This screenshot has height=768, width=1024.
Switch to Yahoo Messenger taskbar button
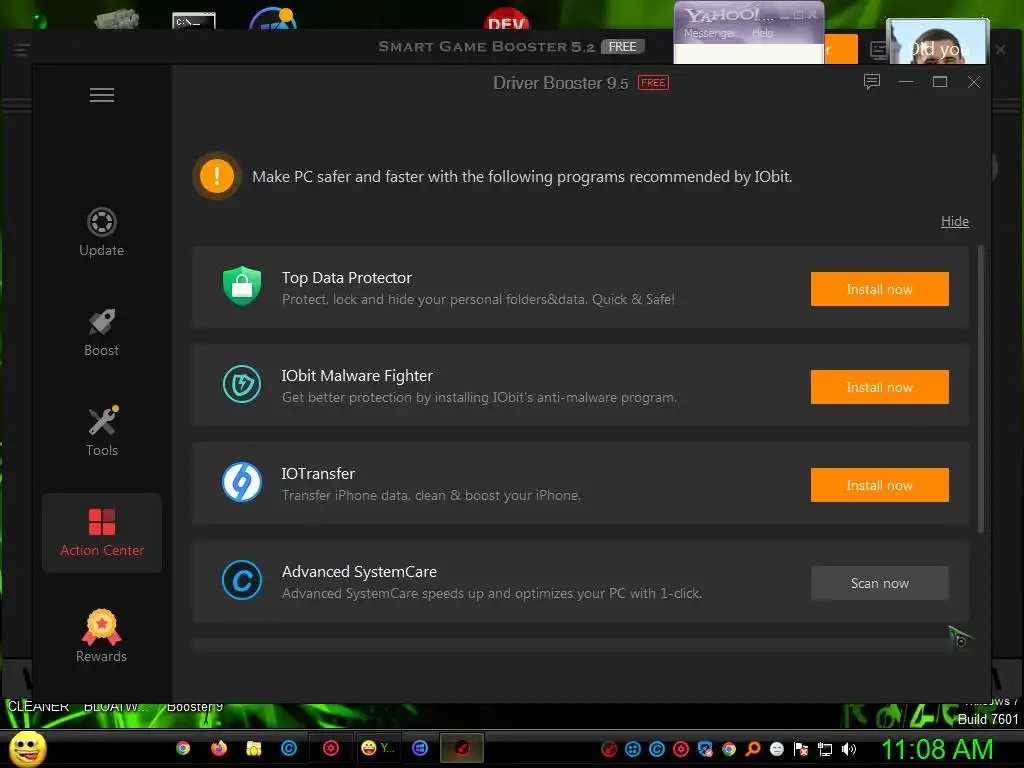[x=377, y=748]
